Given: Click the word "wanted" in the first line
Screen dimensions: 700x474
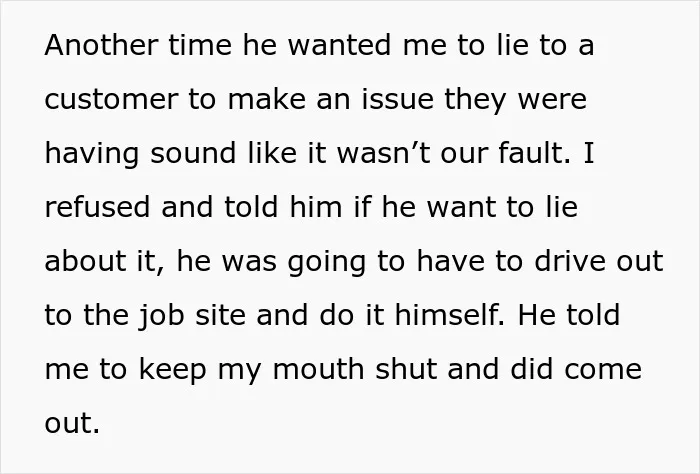Looking at the screenshot, I should point(339,45).
